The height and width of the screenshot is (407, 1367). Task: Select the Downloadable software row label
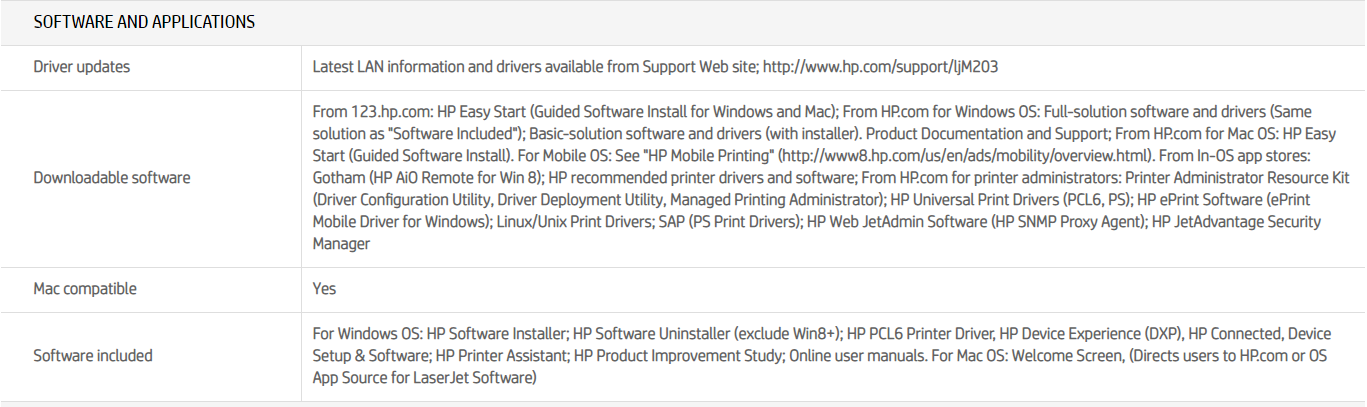112,178
